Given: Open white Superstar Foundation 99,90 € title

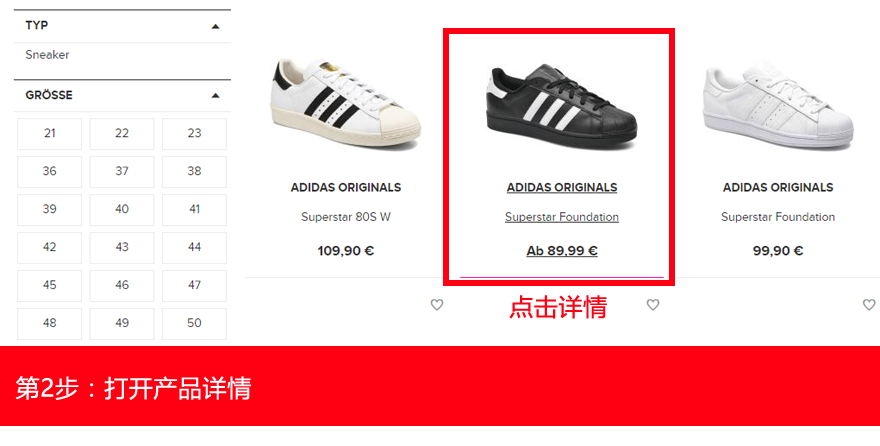Looking at the screenshot, I should coord(778,217).
